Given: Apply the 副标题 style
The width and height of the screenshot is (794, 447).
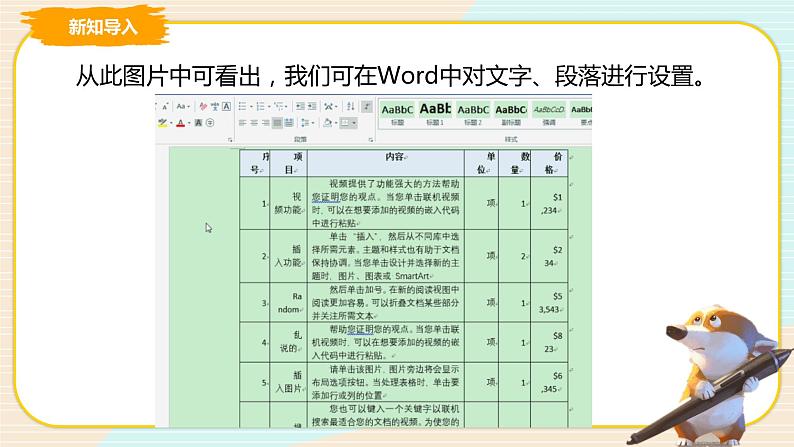Looking at the screenshot, I should point(511,114).
